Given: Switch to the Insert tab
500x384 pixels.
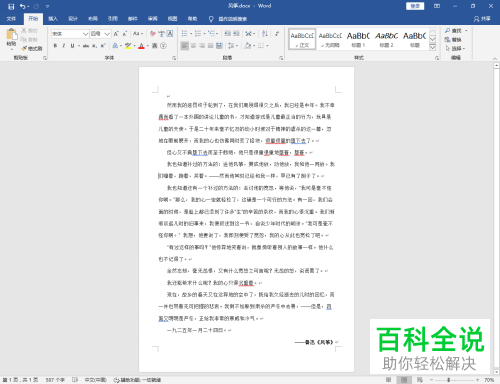Looking at the screenshot, I should (x=53, y=19).
